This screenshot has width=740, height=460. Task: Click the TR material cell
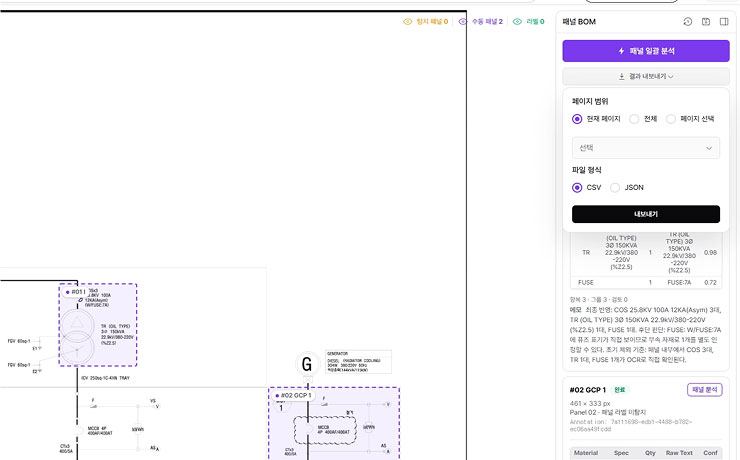coord(586,253)
